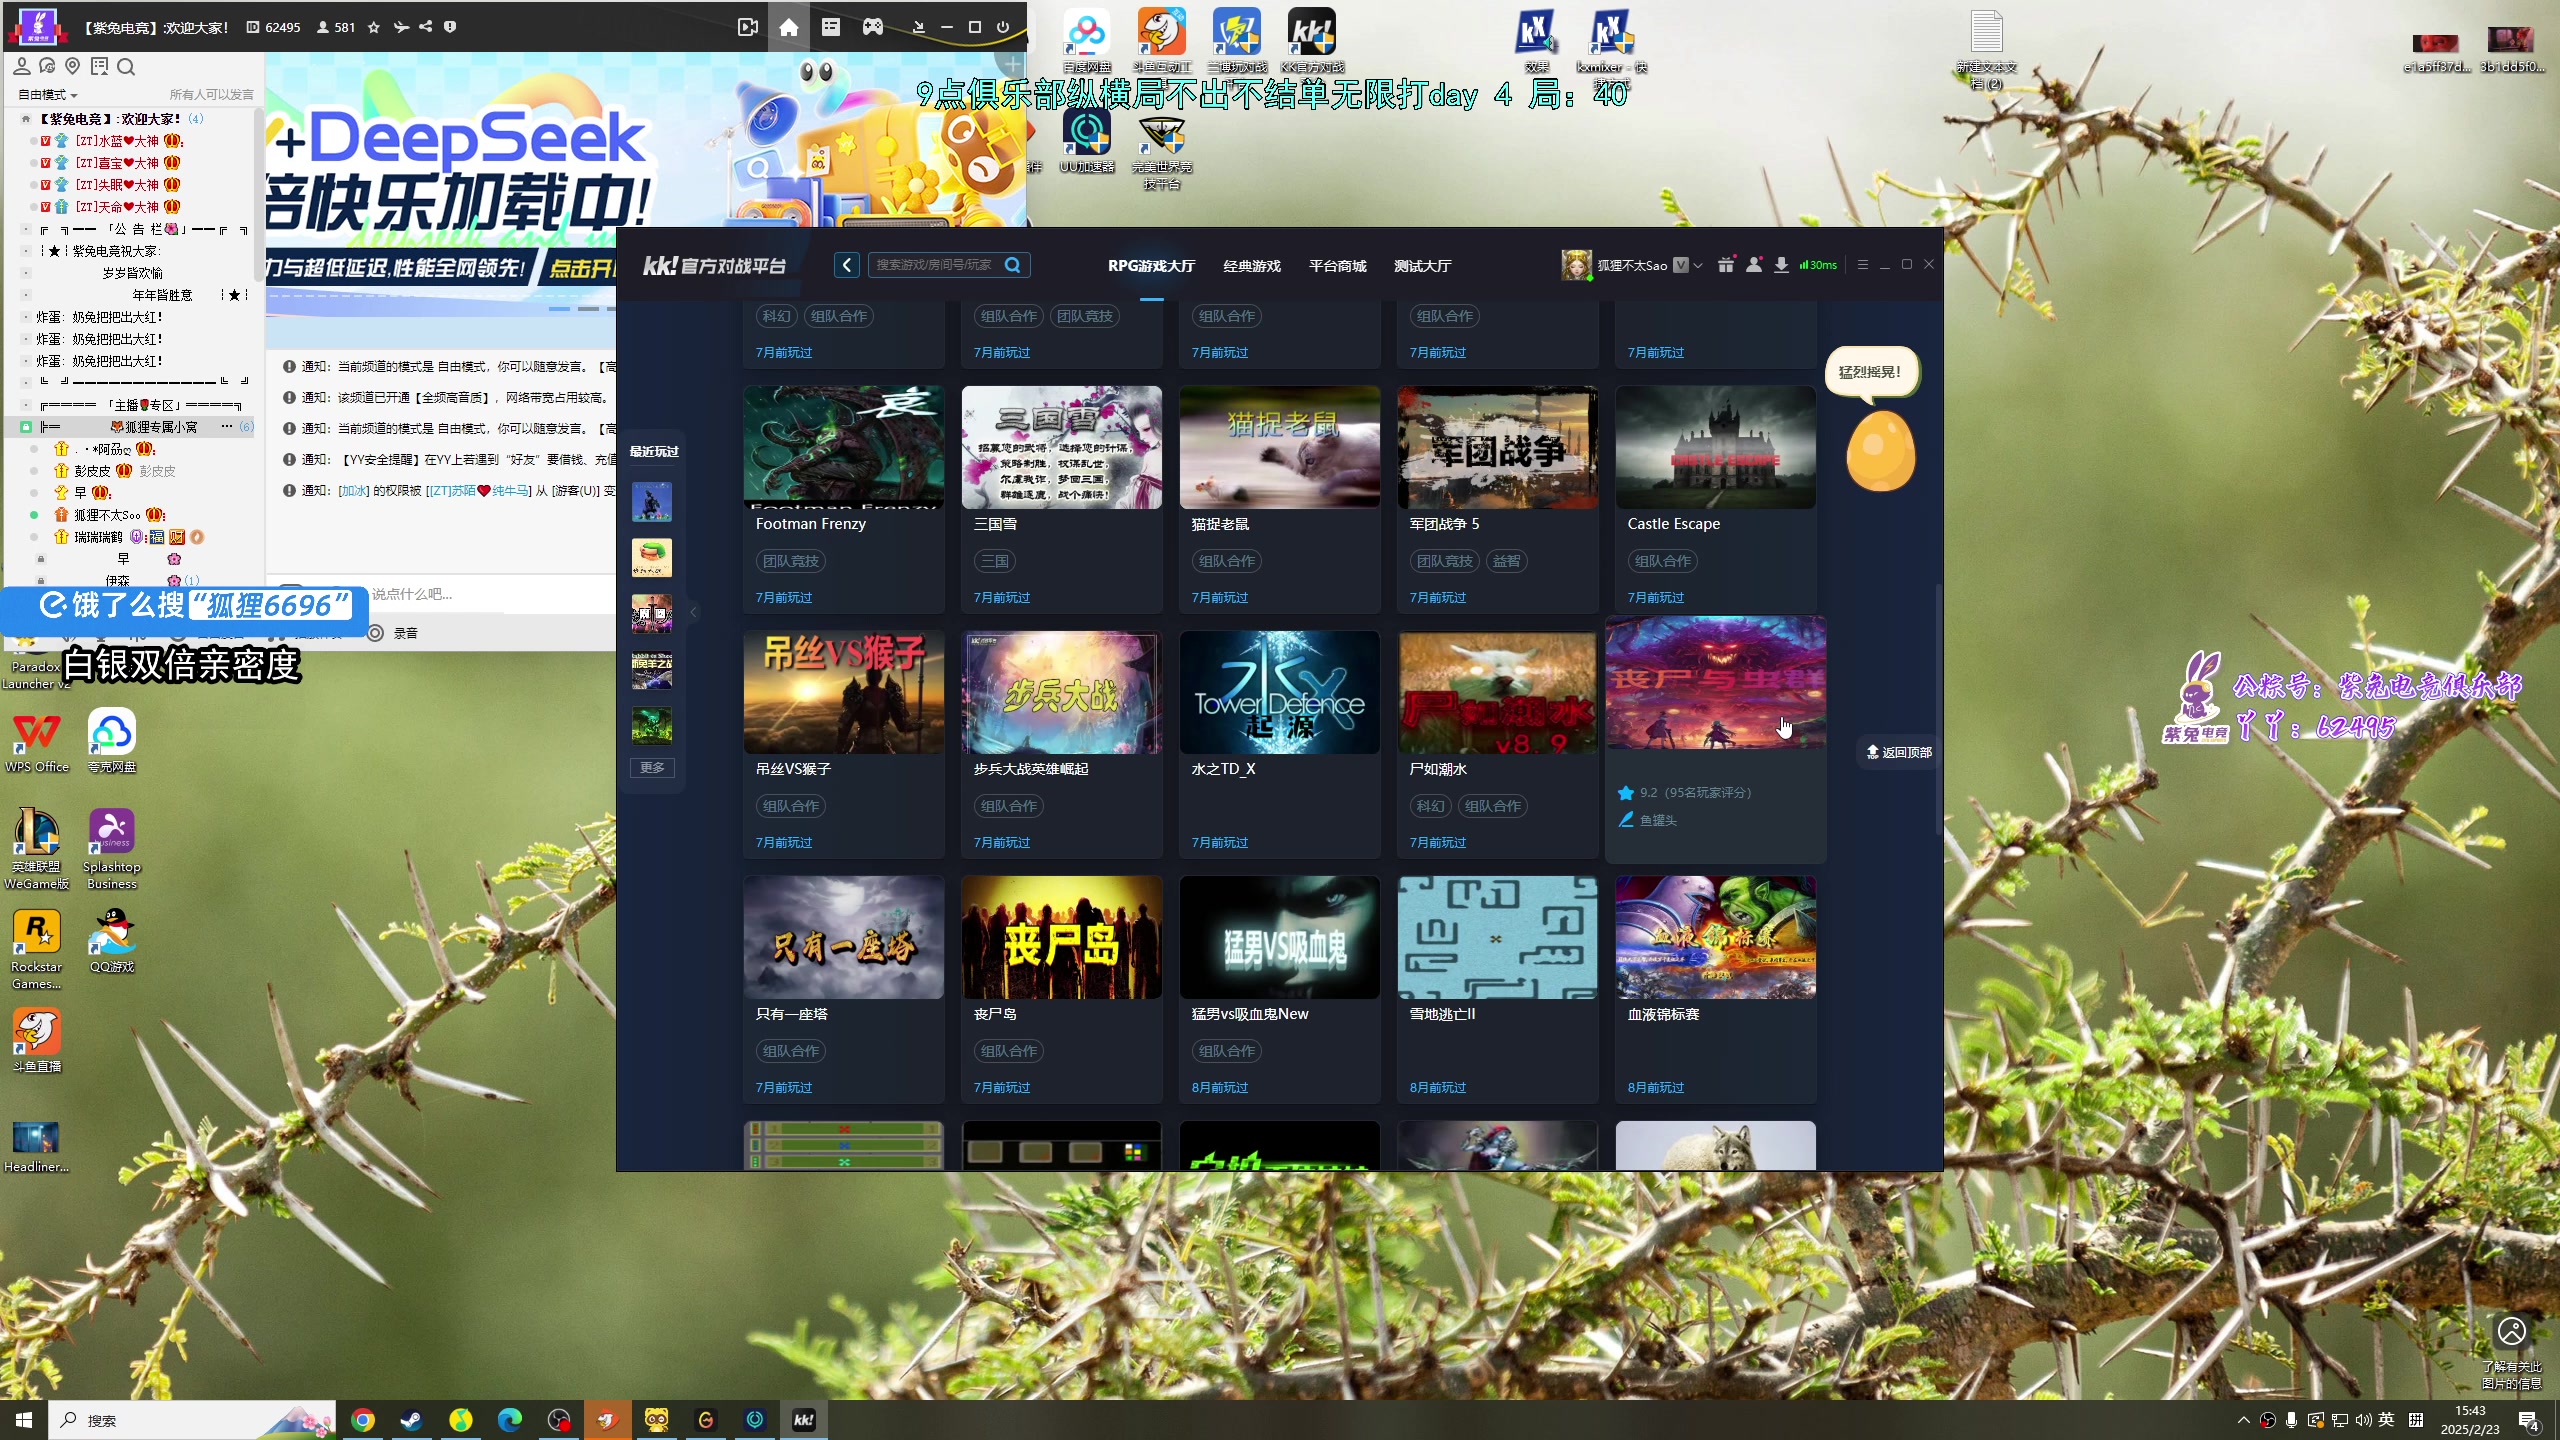This screenshot has height=1440, width=2560.
Task: Open the 夸克网盘 desktop icon
Action: (x=112, y=741)
